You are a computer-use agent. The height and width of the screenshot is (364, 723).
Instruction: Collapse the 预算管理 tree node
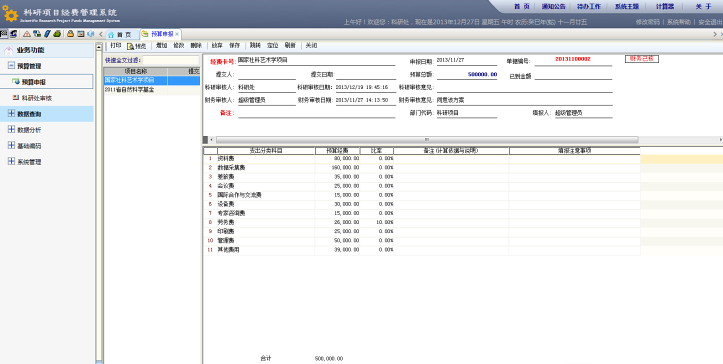[x=11, y=66]
